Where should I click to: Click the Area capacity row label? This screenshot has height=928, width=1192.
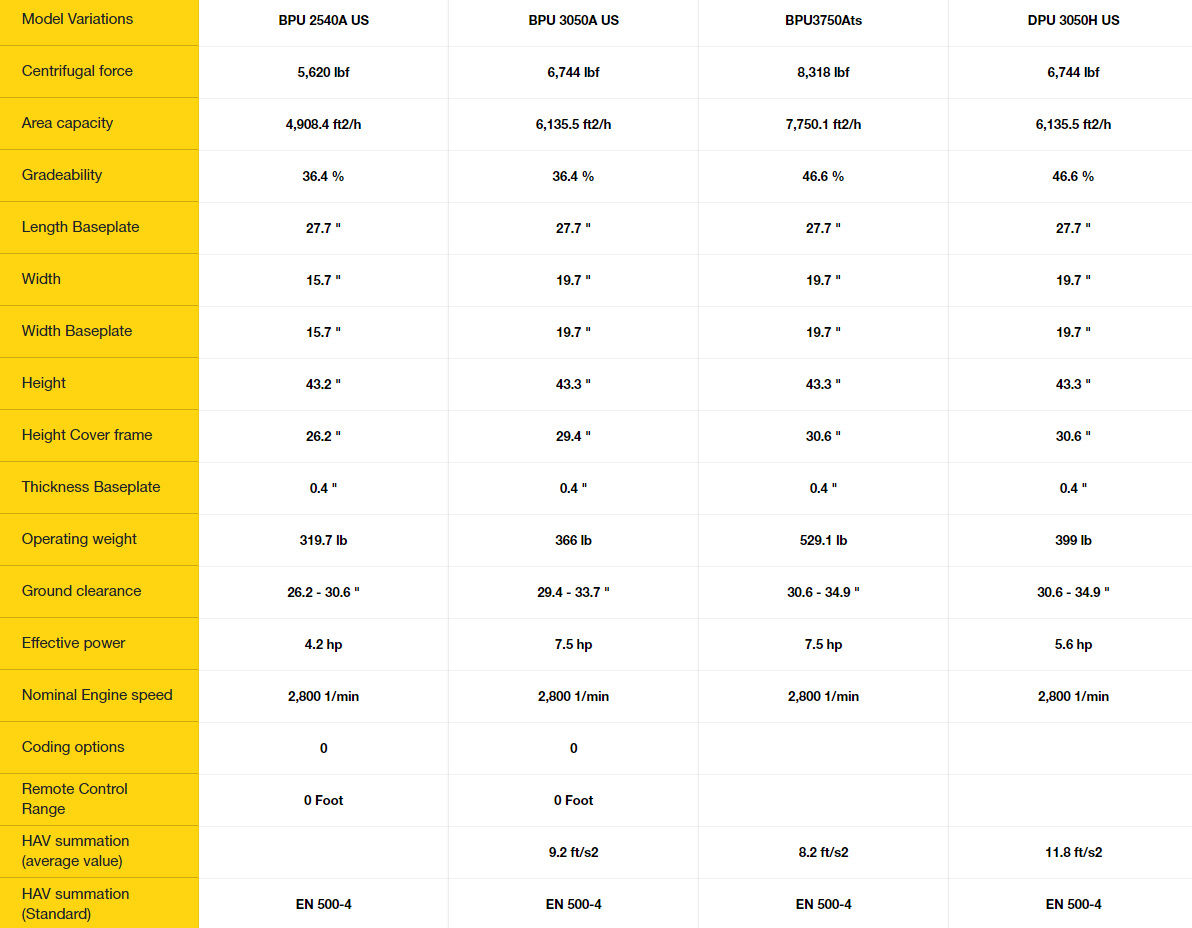tap(67, 123)
